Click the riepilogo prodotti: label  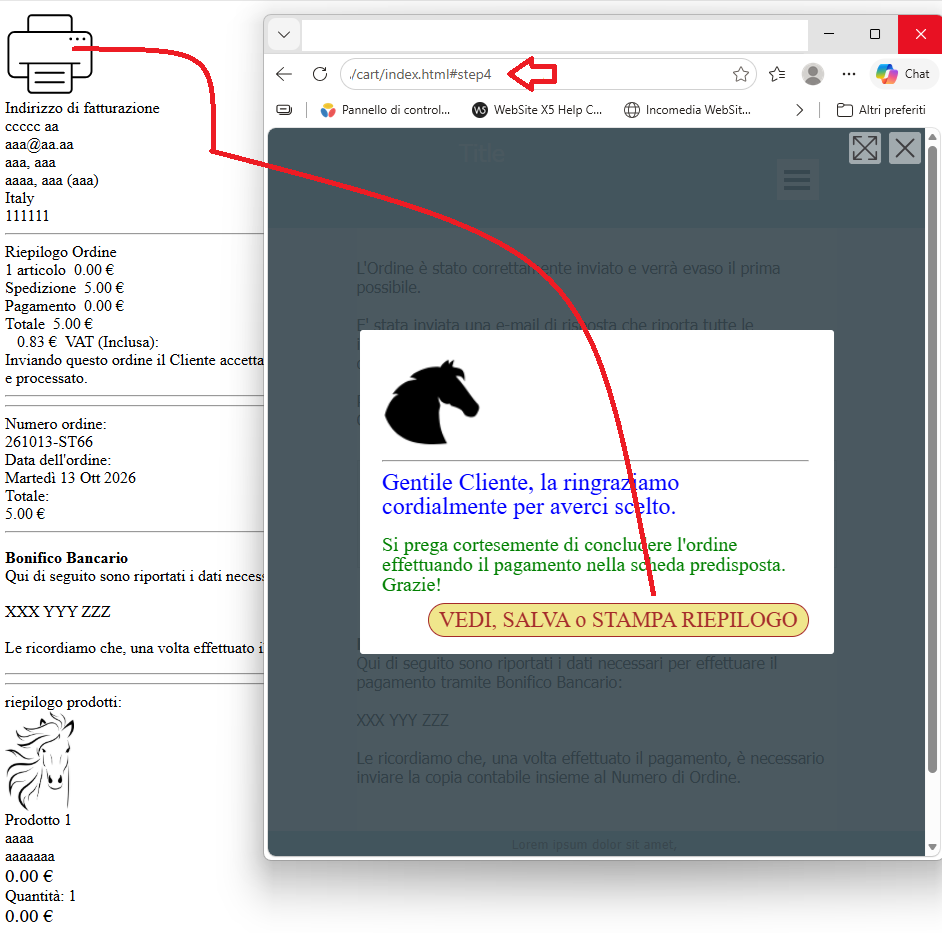pyautogui.click(x=63, y=702)
